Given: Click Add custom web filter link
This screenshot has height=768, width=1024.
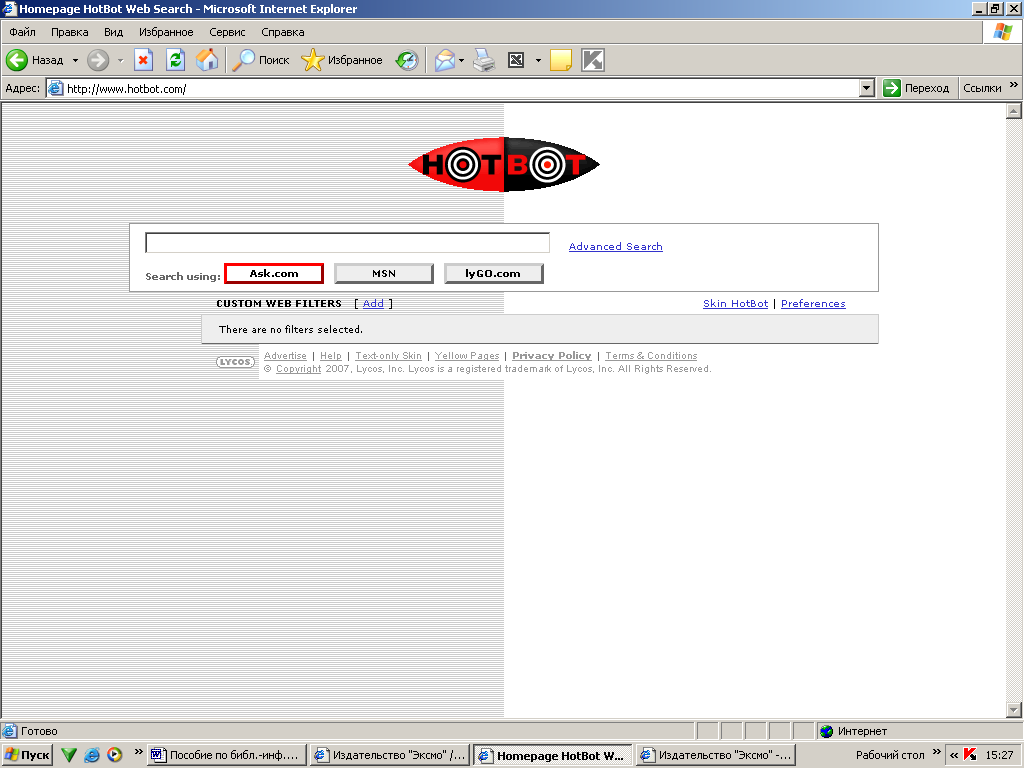Looking at the screenshot, I should click(373, 304).
